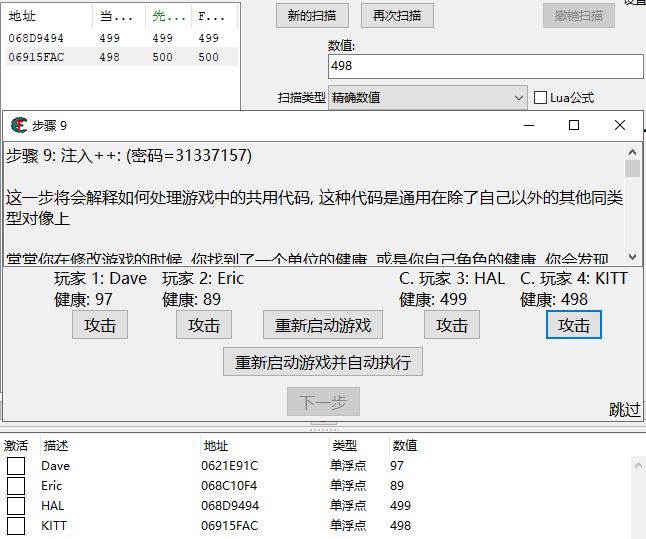The width and height of the screenshot is (646, 539).
Task: Enable the Lua公式 checkbox
Action: 540,98
